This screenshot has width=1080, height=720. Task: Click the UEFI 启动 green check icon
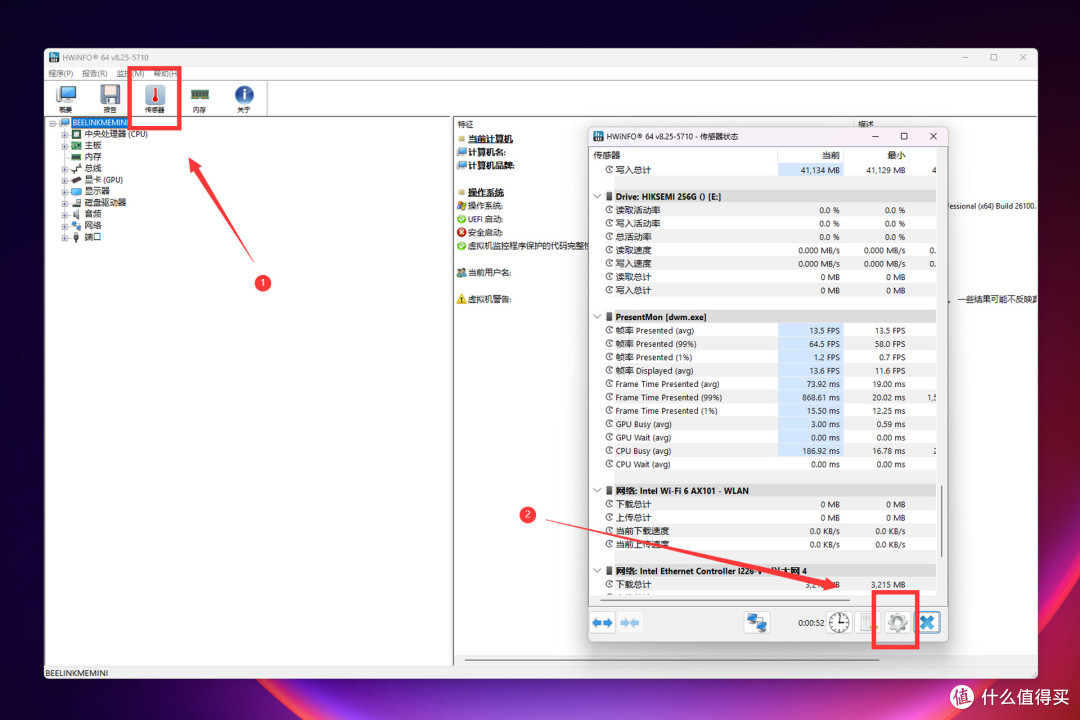pyautogui.click(x=461, y=219)
